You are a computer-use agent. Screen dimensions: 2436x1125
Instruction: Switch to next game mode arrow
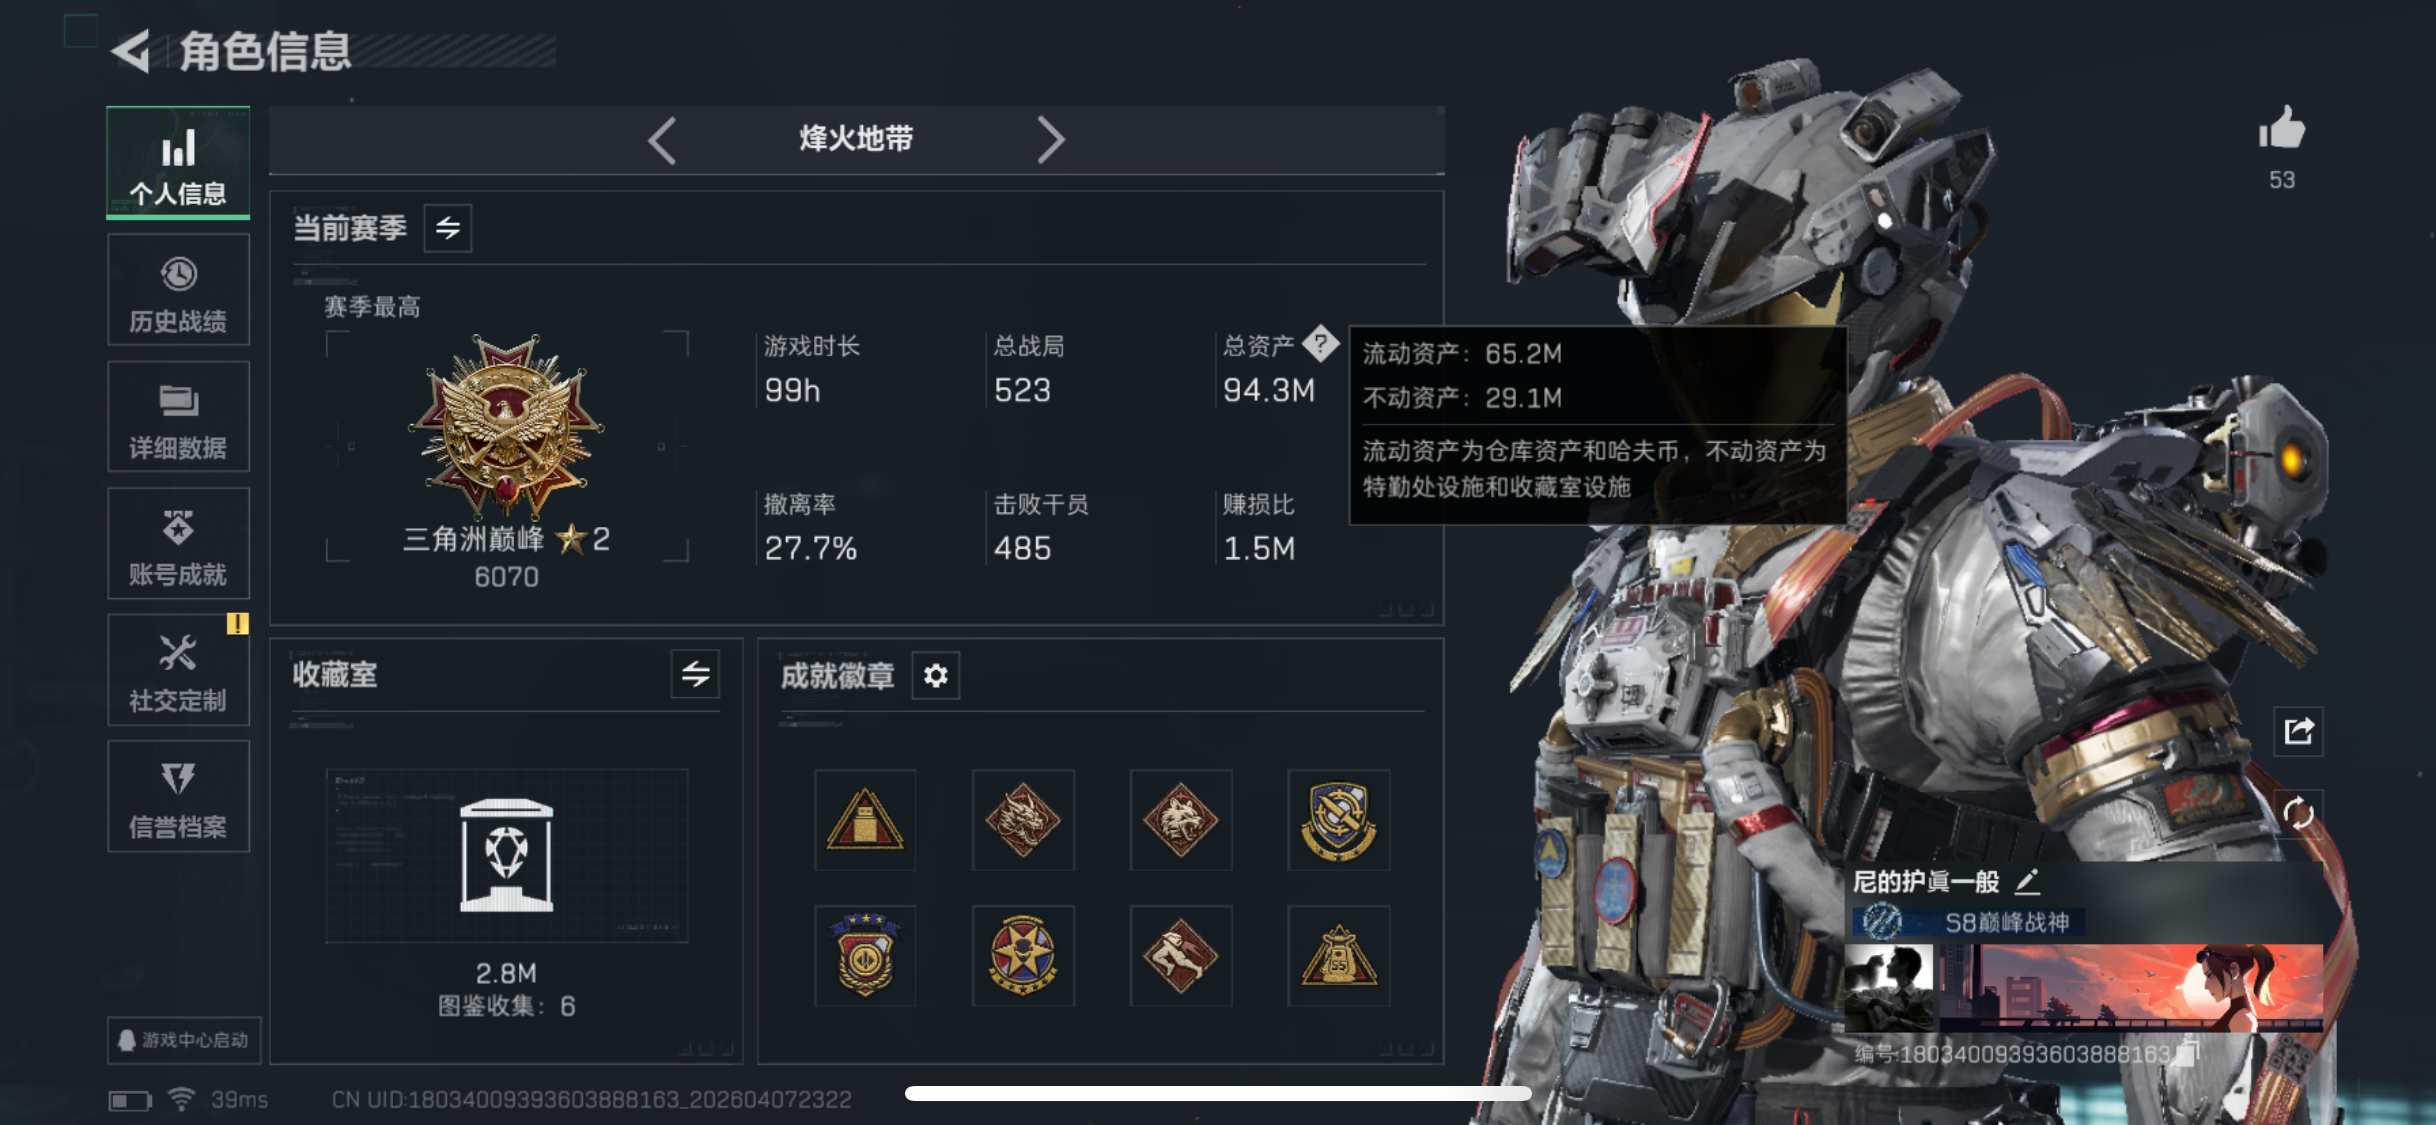(x=1050, y=140)
